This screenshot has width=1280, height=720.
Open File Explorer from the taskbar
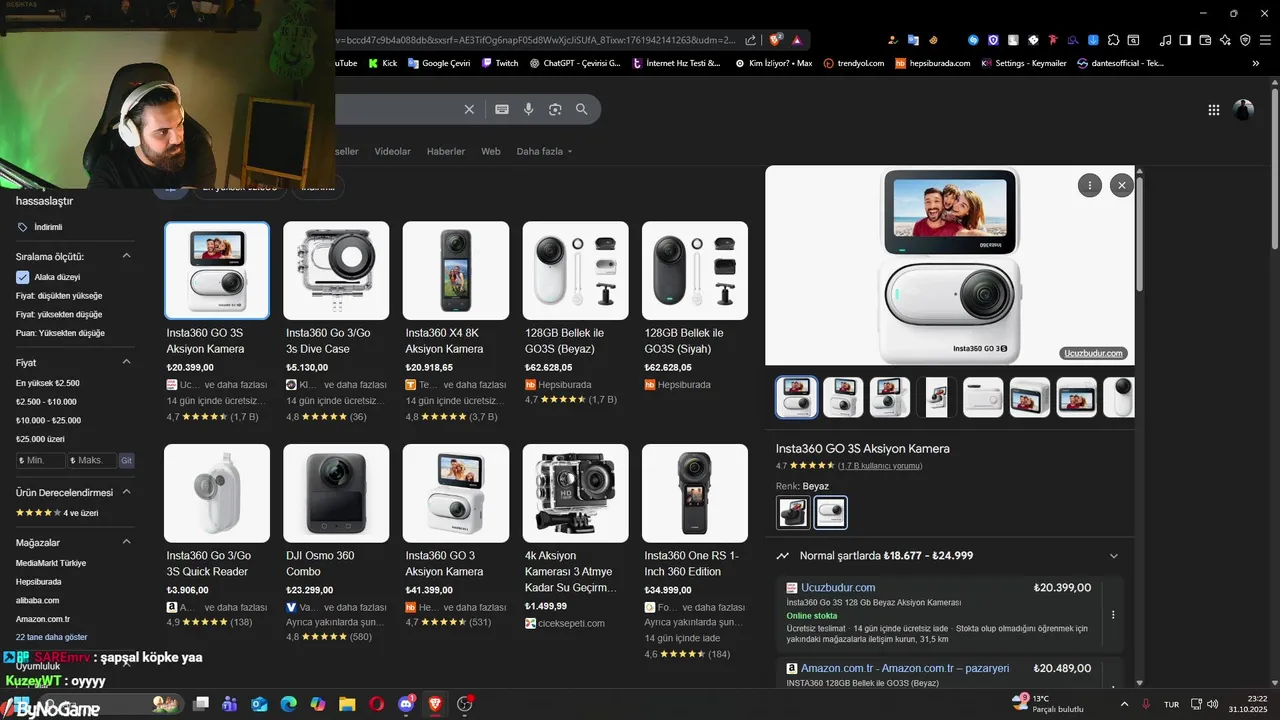(x=347, y=704)
